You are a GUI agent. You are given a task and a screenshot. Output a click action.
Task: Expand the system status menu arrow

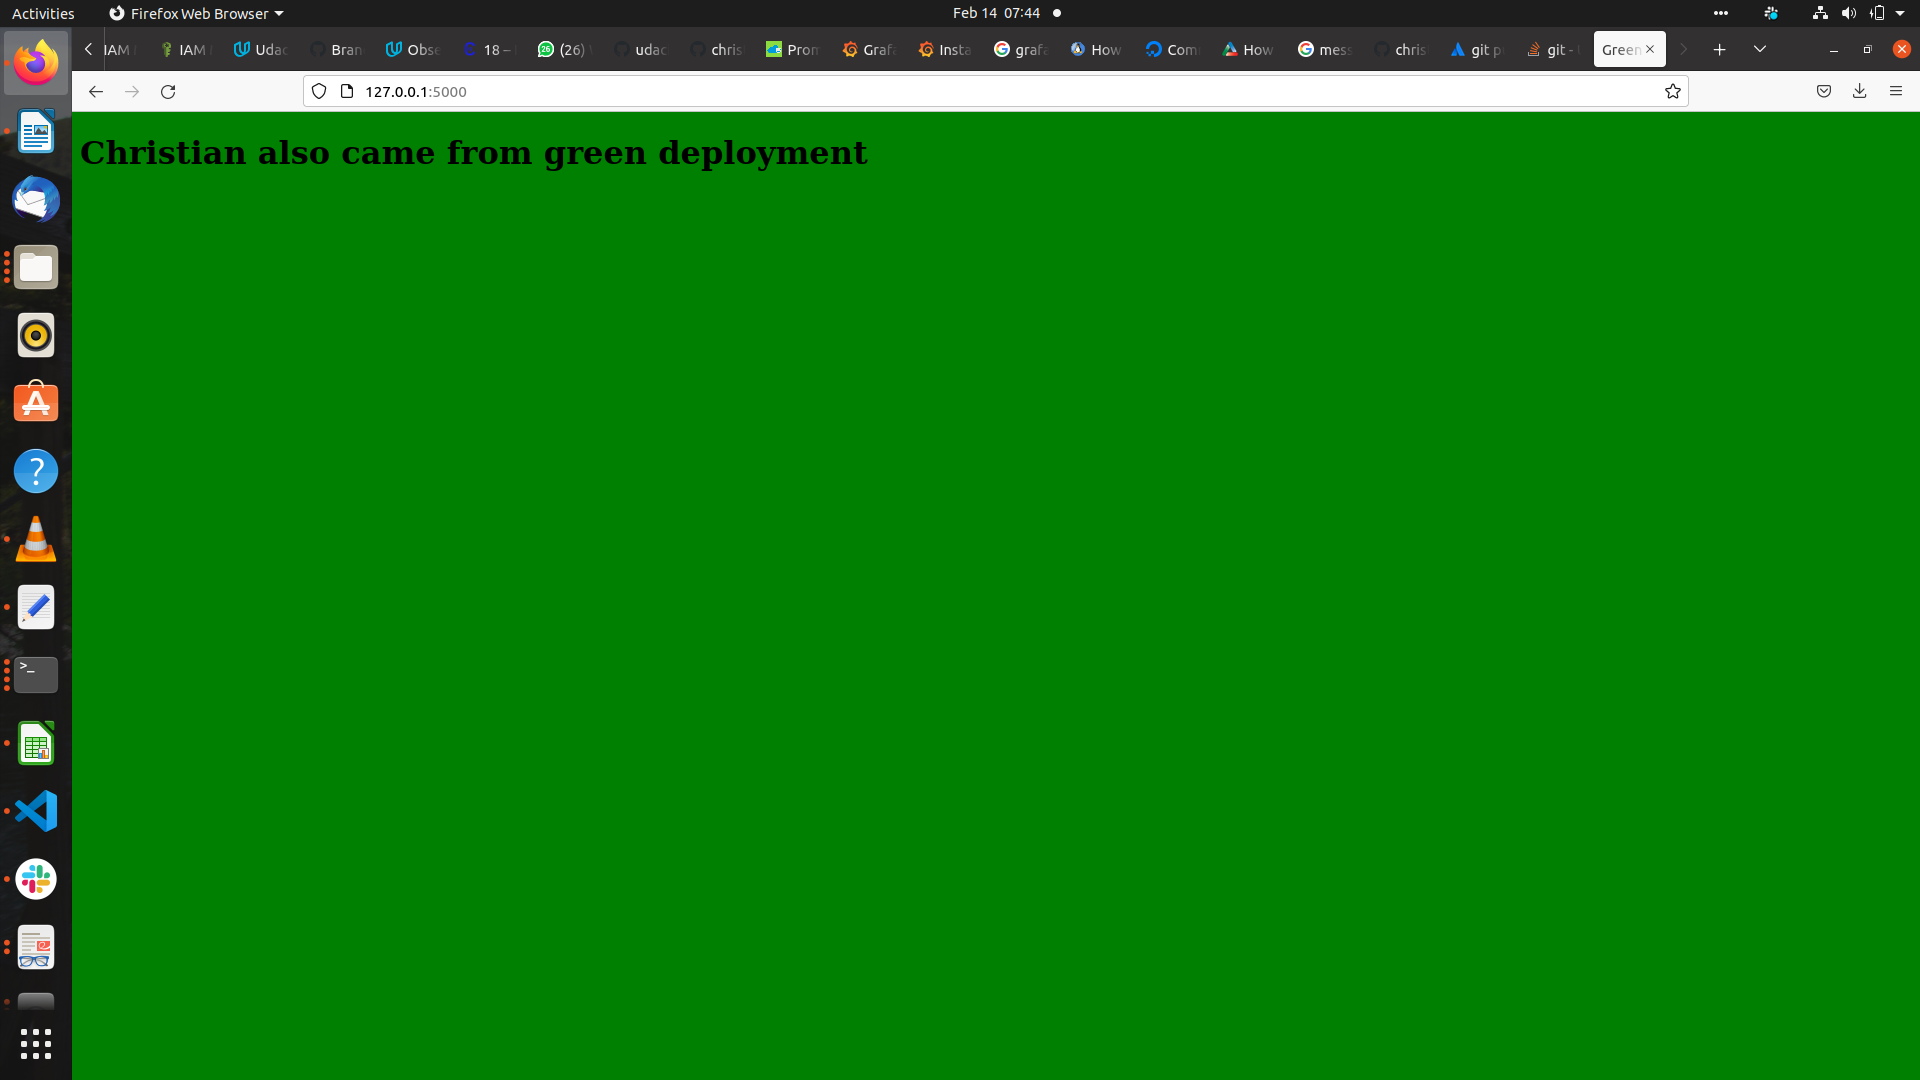[1900, 13]
